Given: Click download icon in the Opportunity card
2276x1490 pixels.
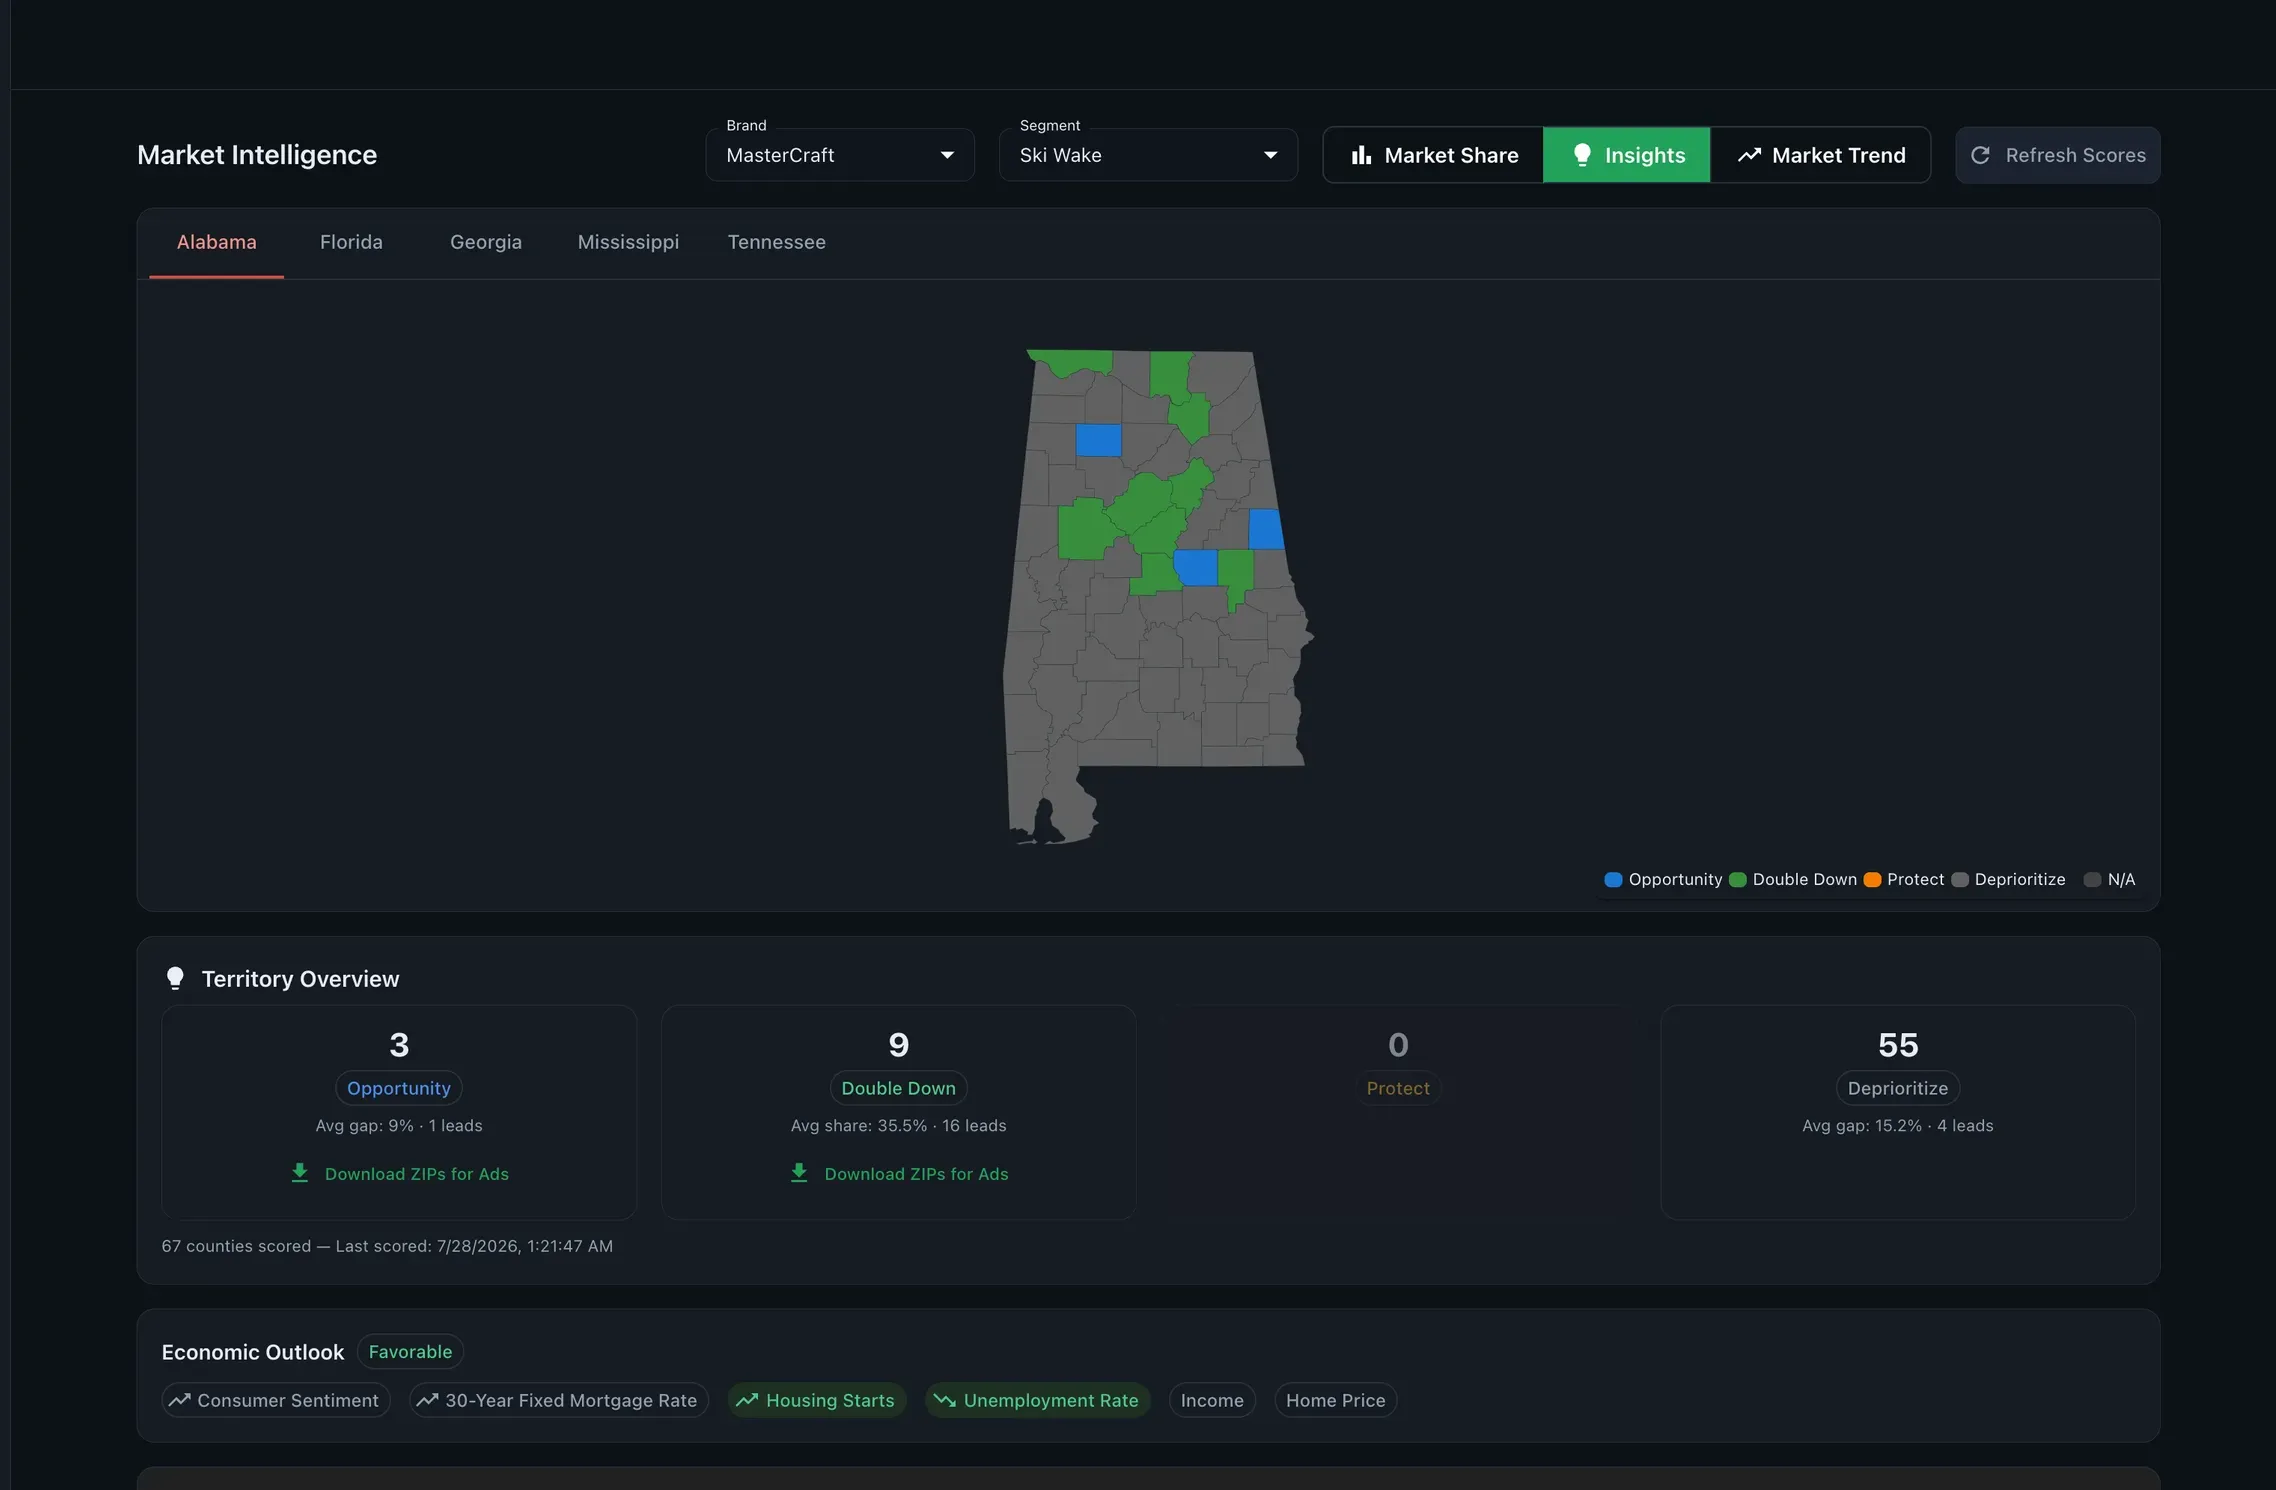Looking at the screenshot, I should (x=299, y=1173).
